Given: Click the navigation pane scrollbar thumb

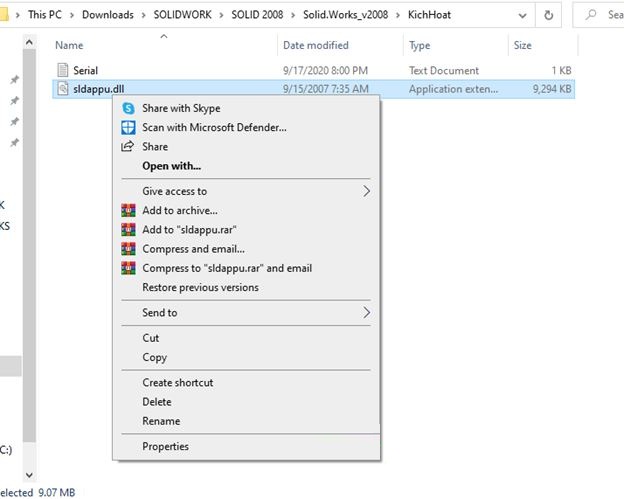Looking at the screenshot, I should (29, 245).
